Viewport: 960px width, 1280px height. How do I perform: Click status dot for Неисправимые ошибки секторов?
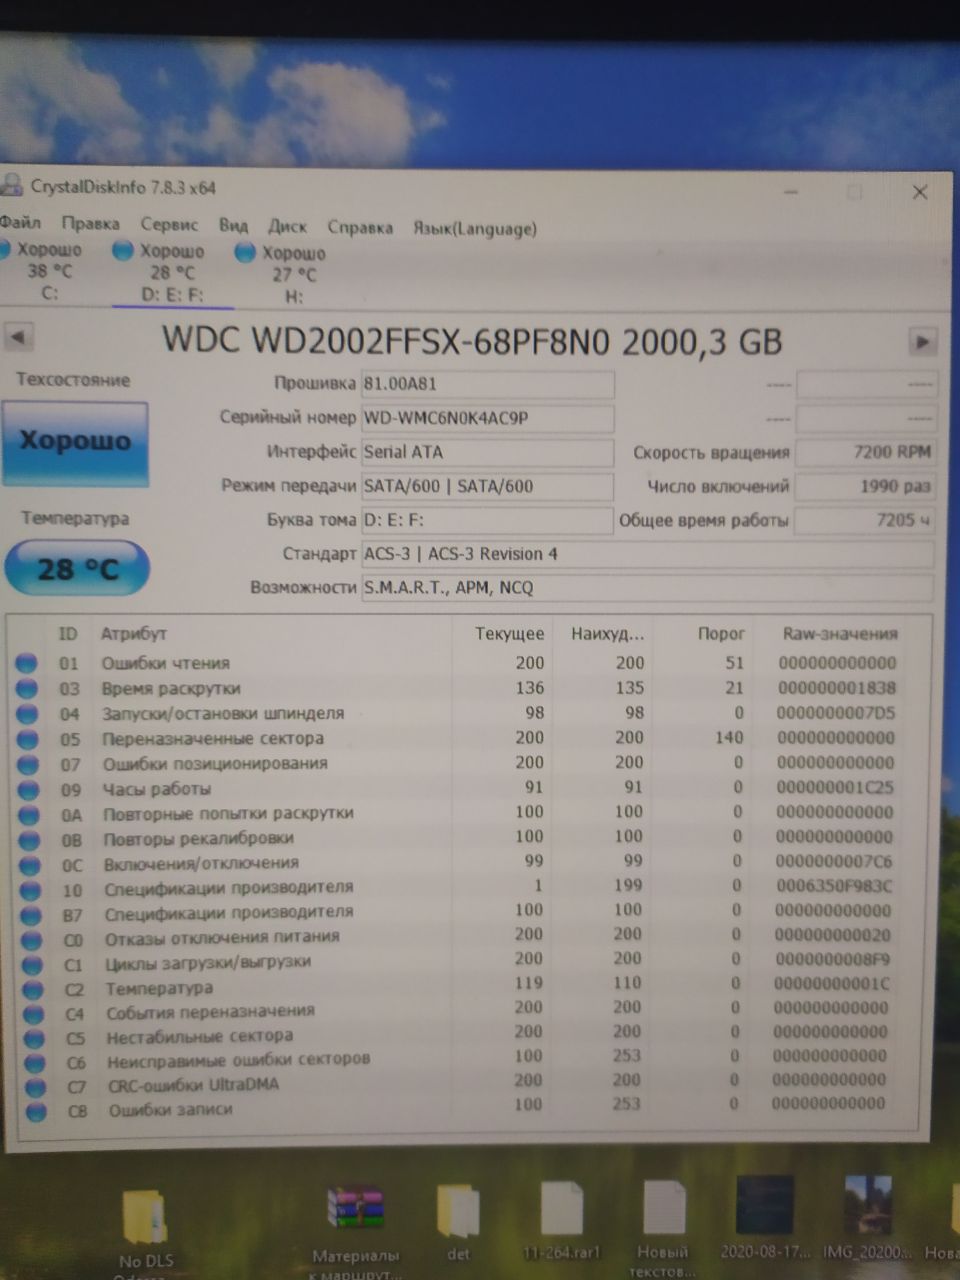35,1062
